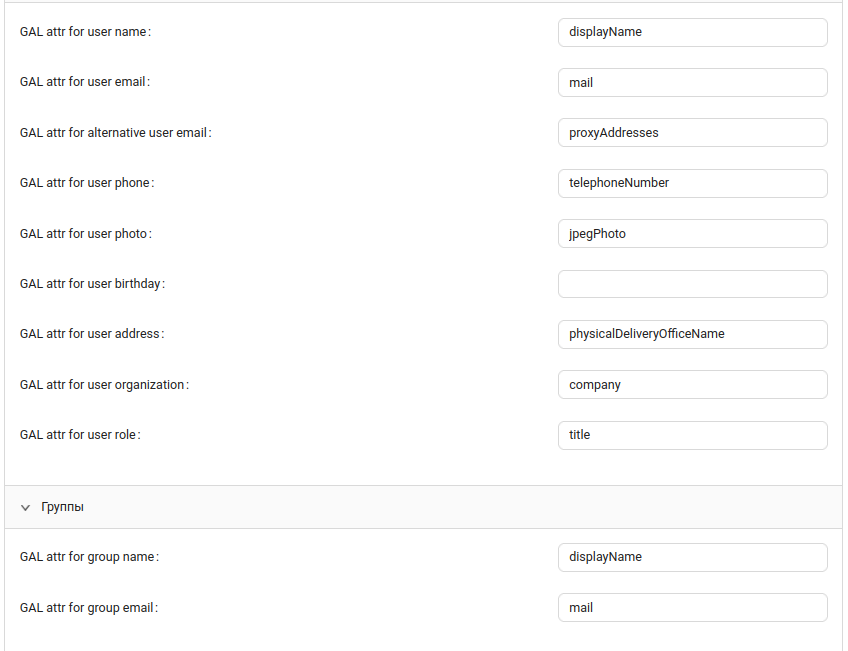
Task: Click the 'GAL attr for alternative user email' label
Action: point(115,133)
